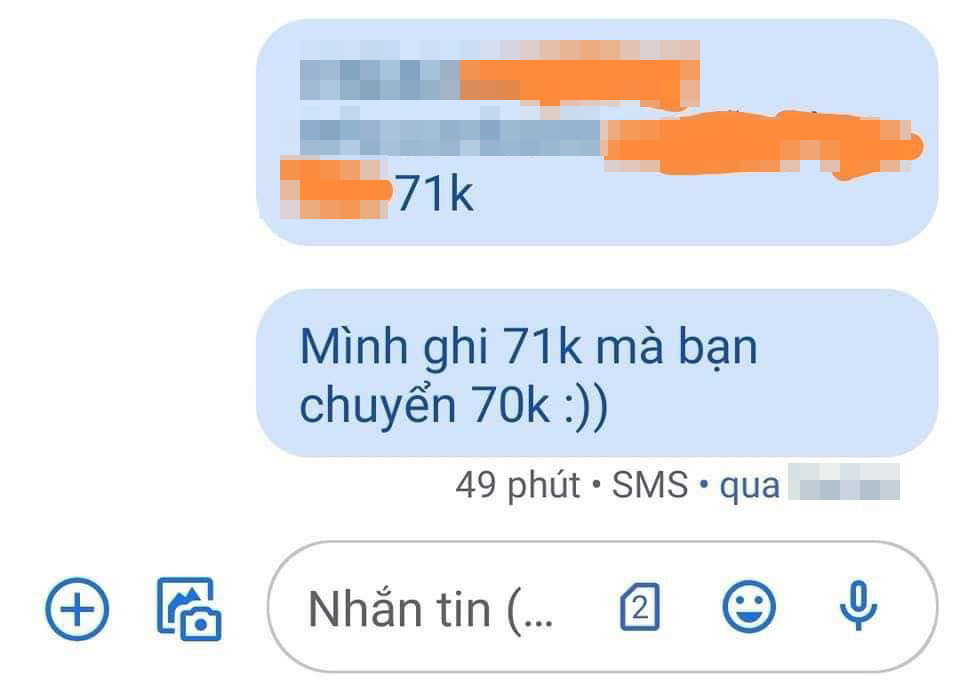Click the word 'chuyển' in the message
The image size is (960, 700).
pyautogui.click(x=378, y=407)
